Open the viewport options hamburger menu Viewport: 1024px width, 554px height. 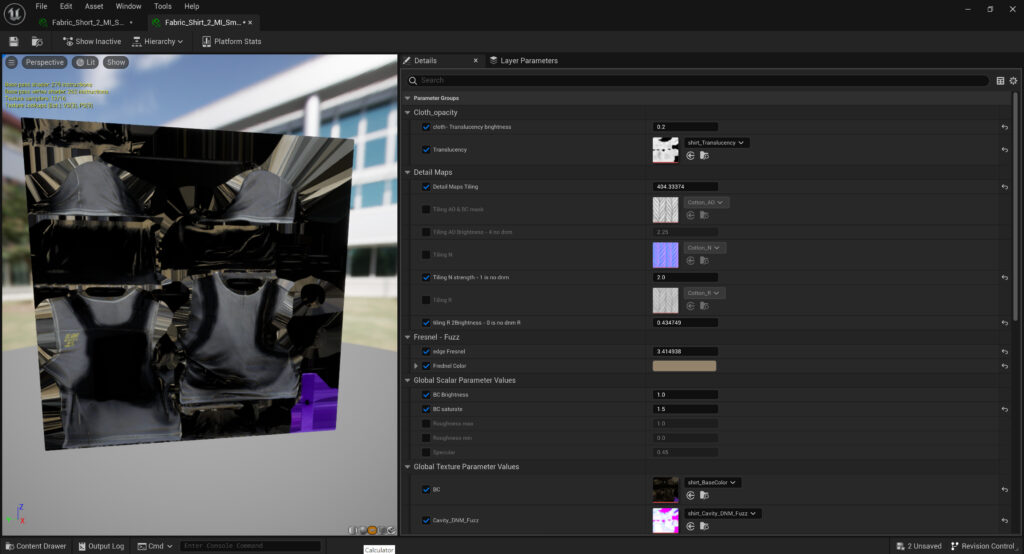pos(11,62)
